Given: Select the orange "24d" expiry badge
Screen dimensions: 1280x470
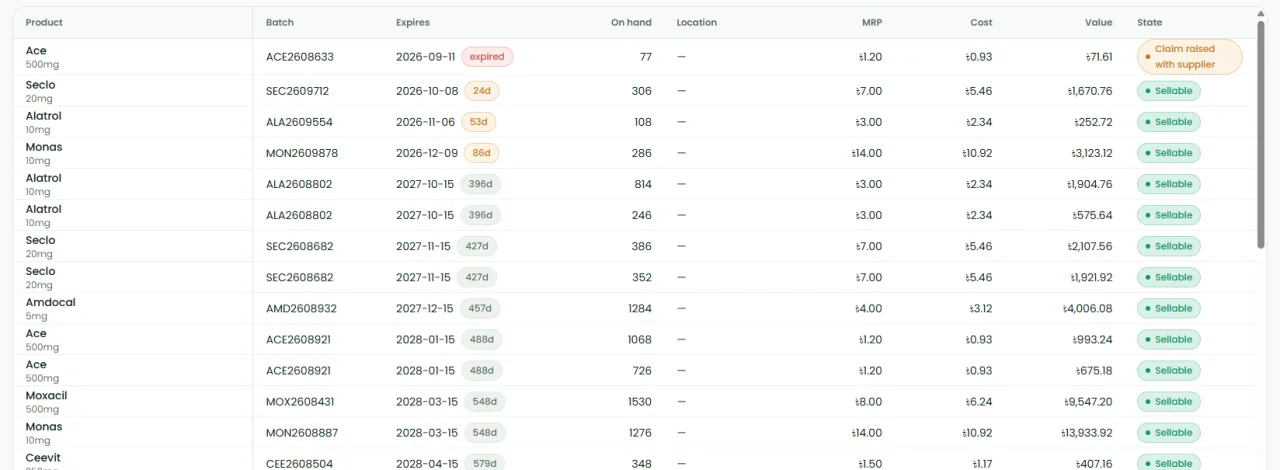Looking at the screenshot, I should (x=482, y=91).
